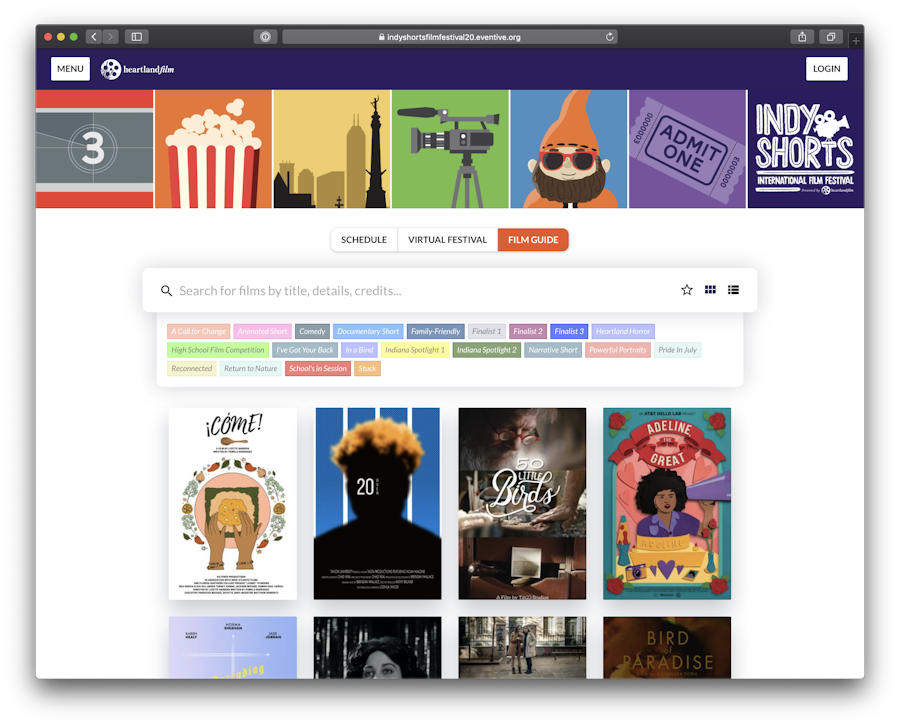Reload the page with the refresh icon
Image resolution: width=900 pixels, height=726 pixels.
point(610,36)
